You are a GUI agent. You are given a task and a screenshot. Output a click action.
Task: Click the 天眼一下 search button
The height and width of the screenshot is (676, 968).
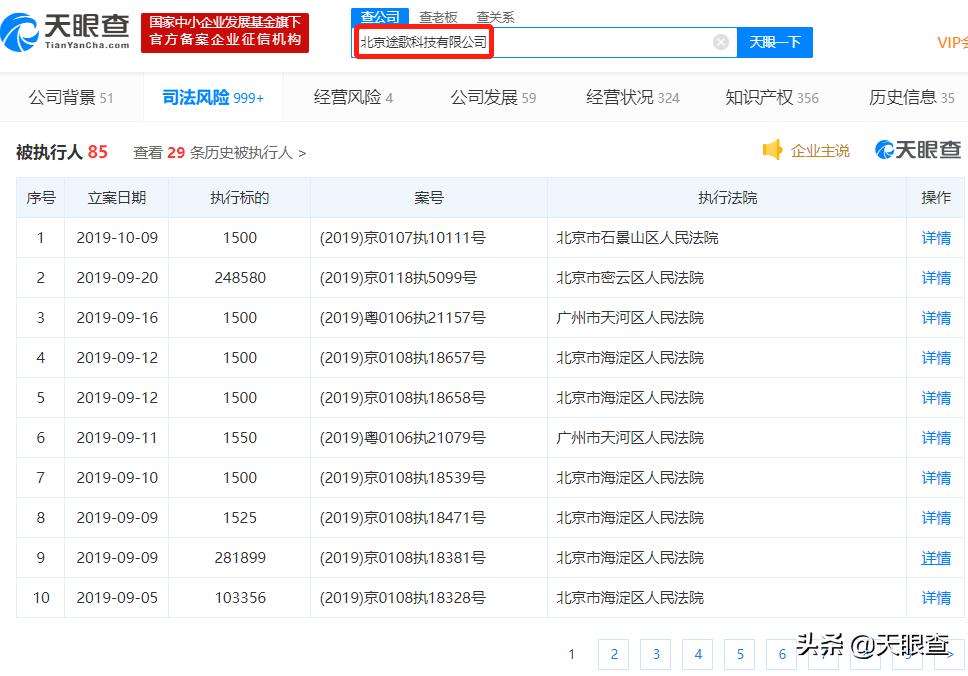tap(775, 42)
